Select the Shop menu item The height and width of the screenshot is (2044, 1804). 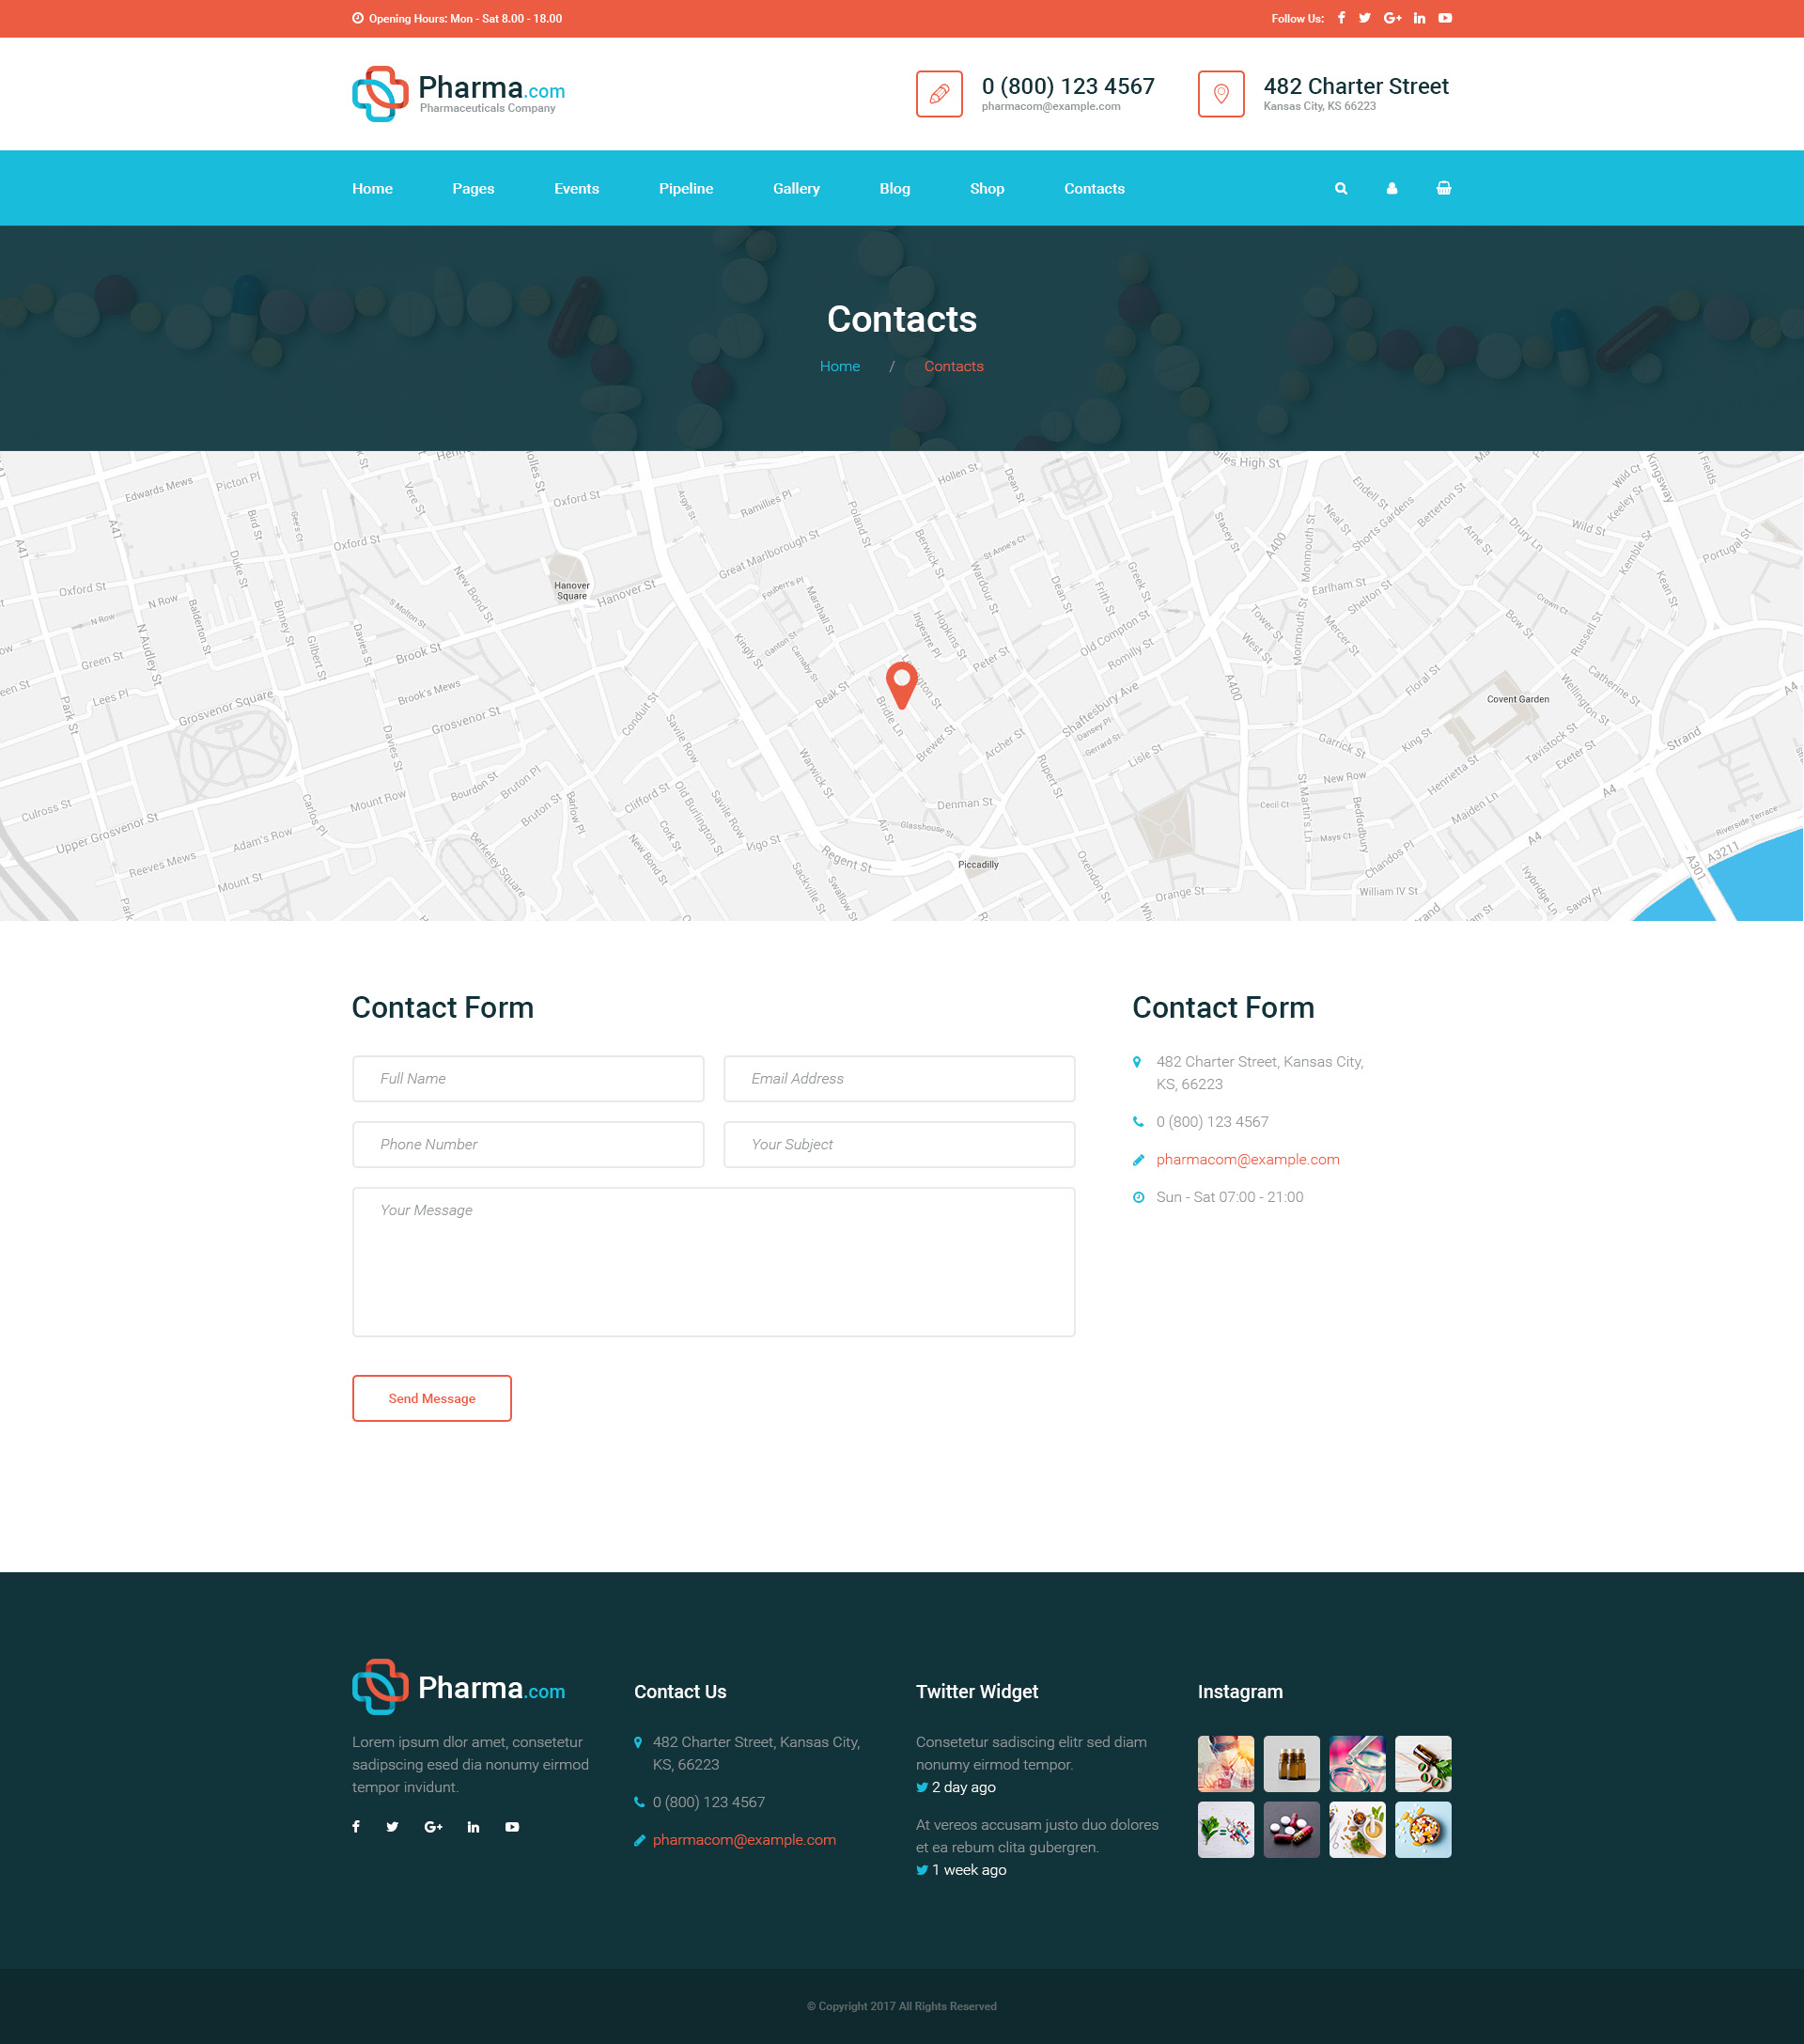click(987, 188)
